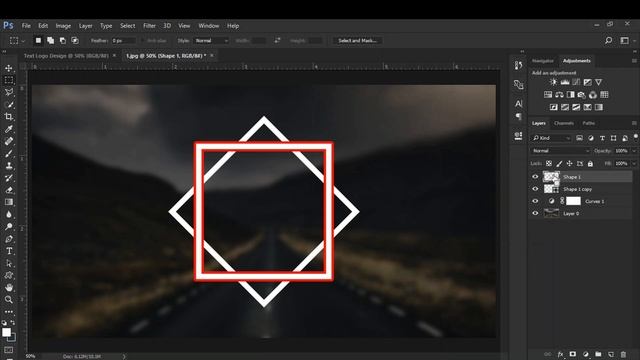640x360 pixels.
Task: Click the Select and Mask button
Action: (357, 40)
